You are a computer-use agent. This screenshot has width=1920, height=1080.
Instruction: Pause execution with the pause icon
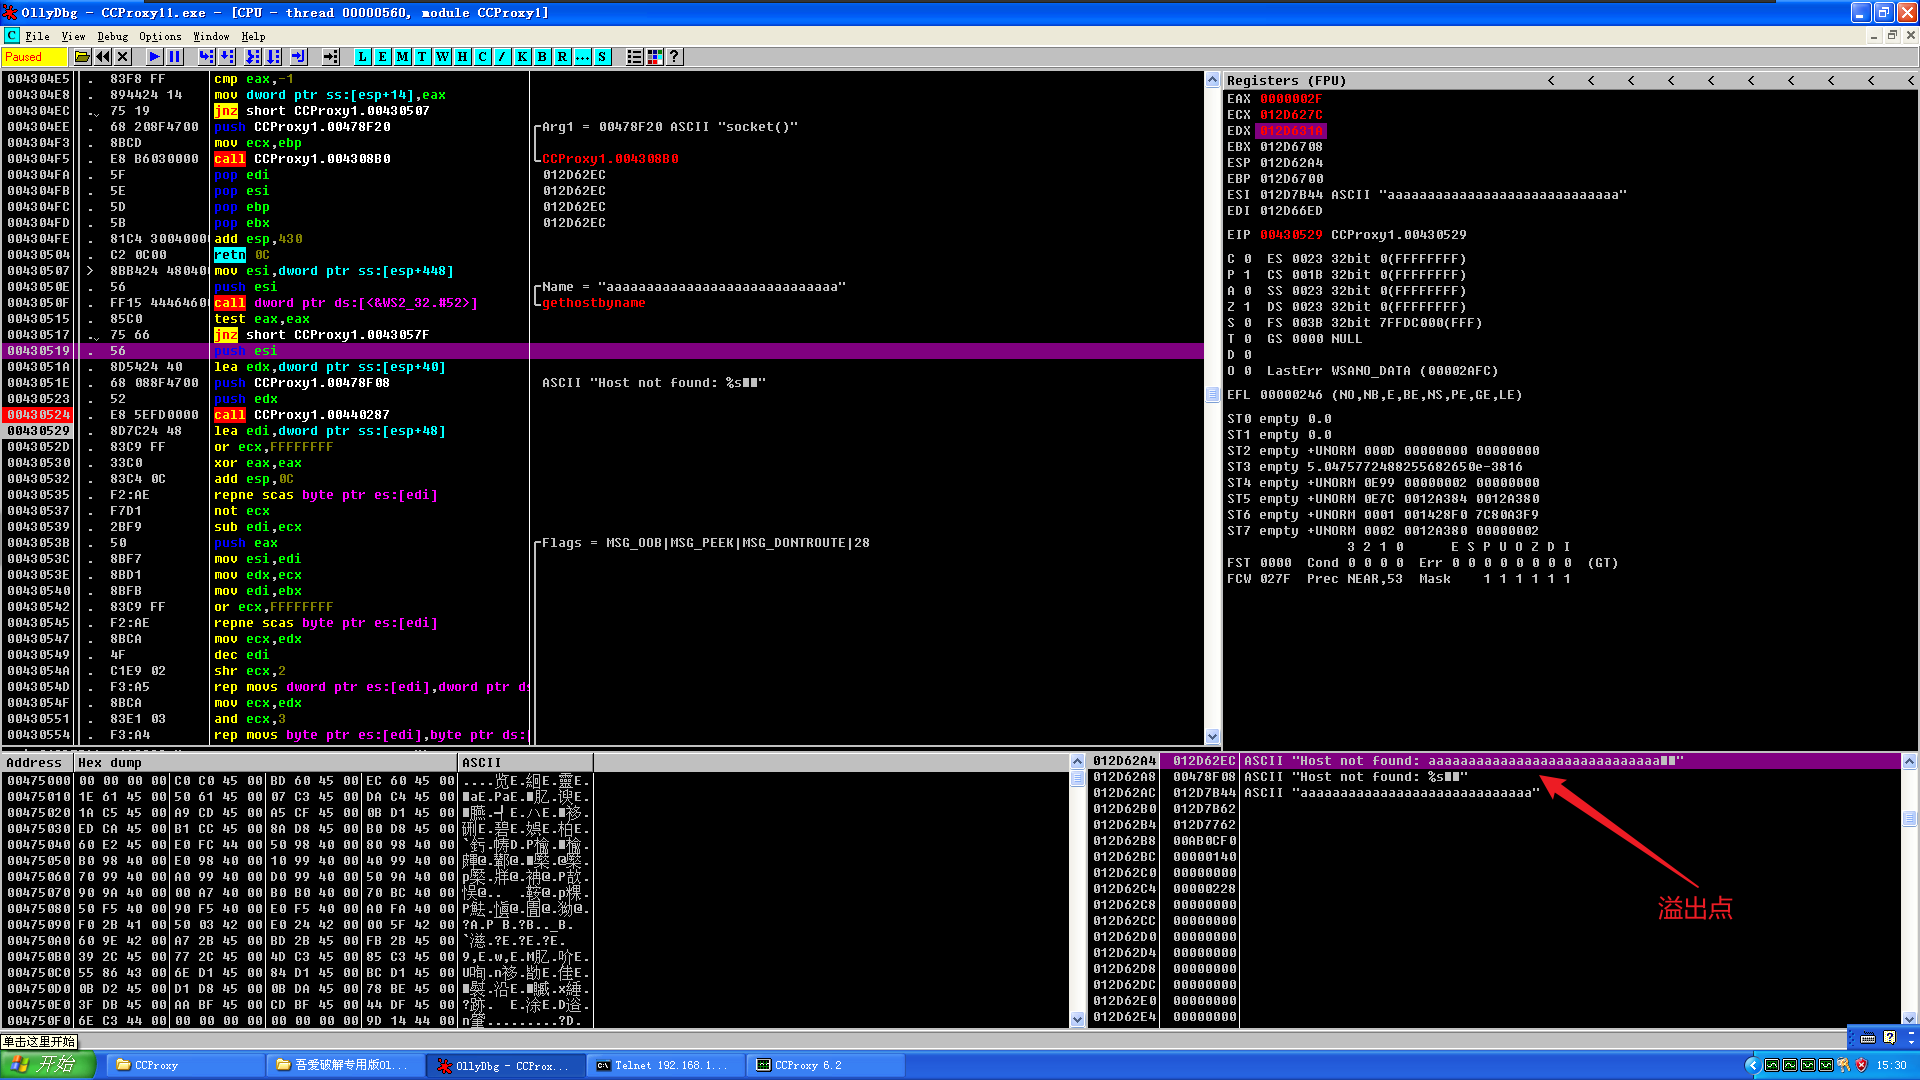coord(174,57)
